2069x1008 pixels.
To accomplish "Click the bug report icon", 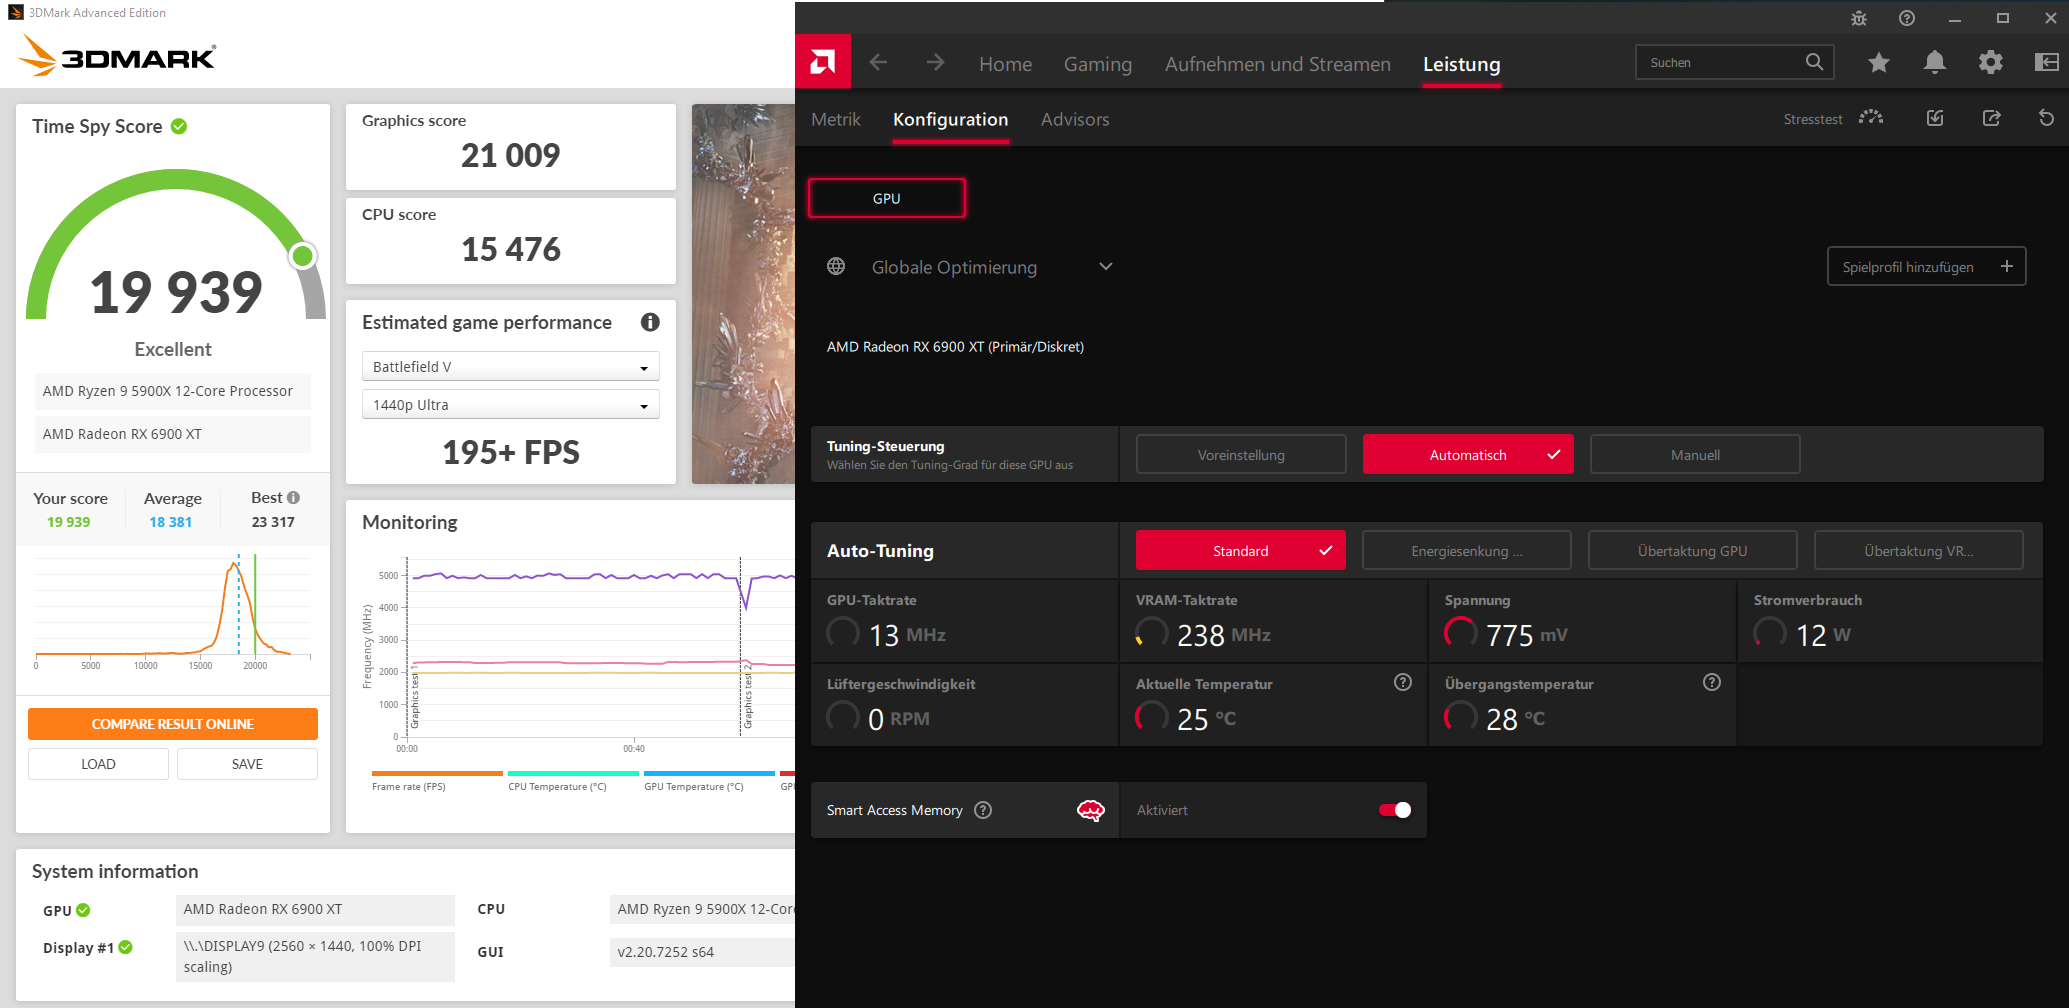I will (1859, 18).
